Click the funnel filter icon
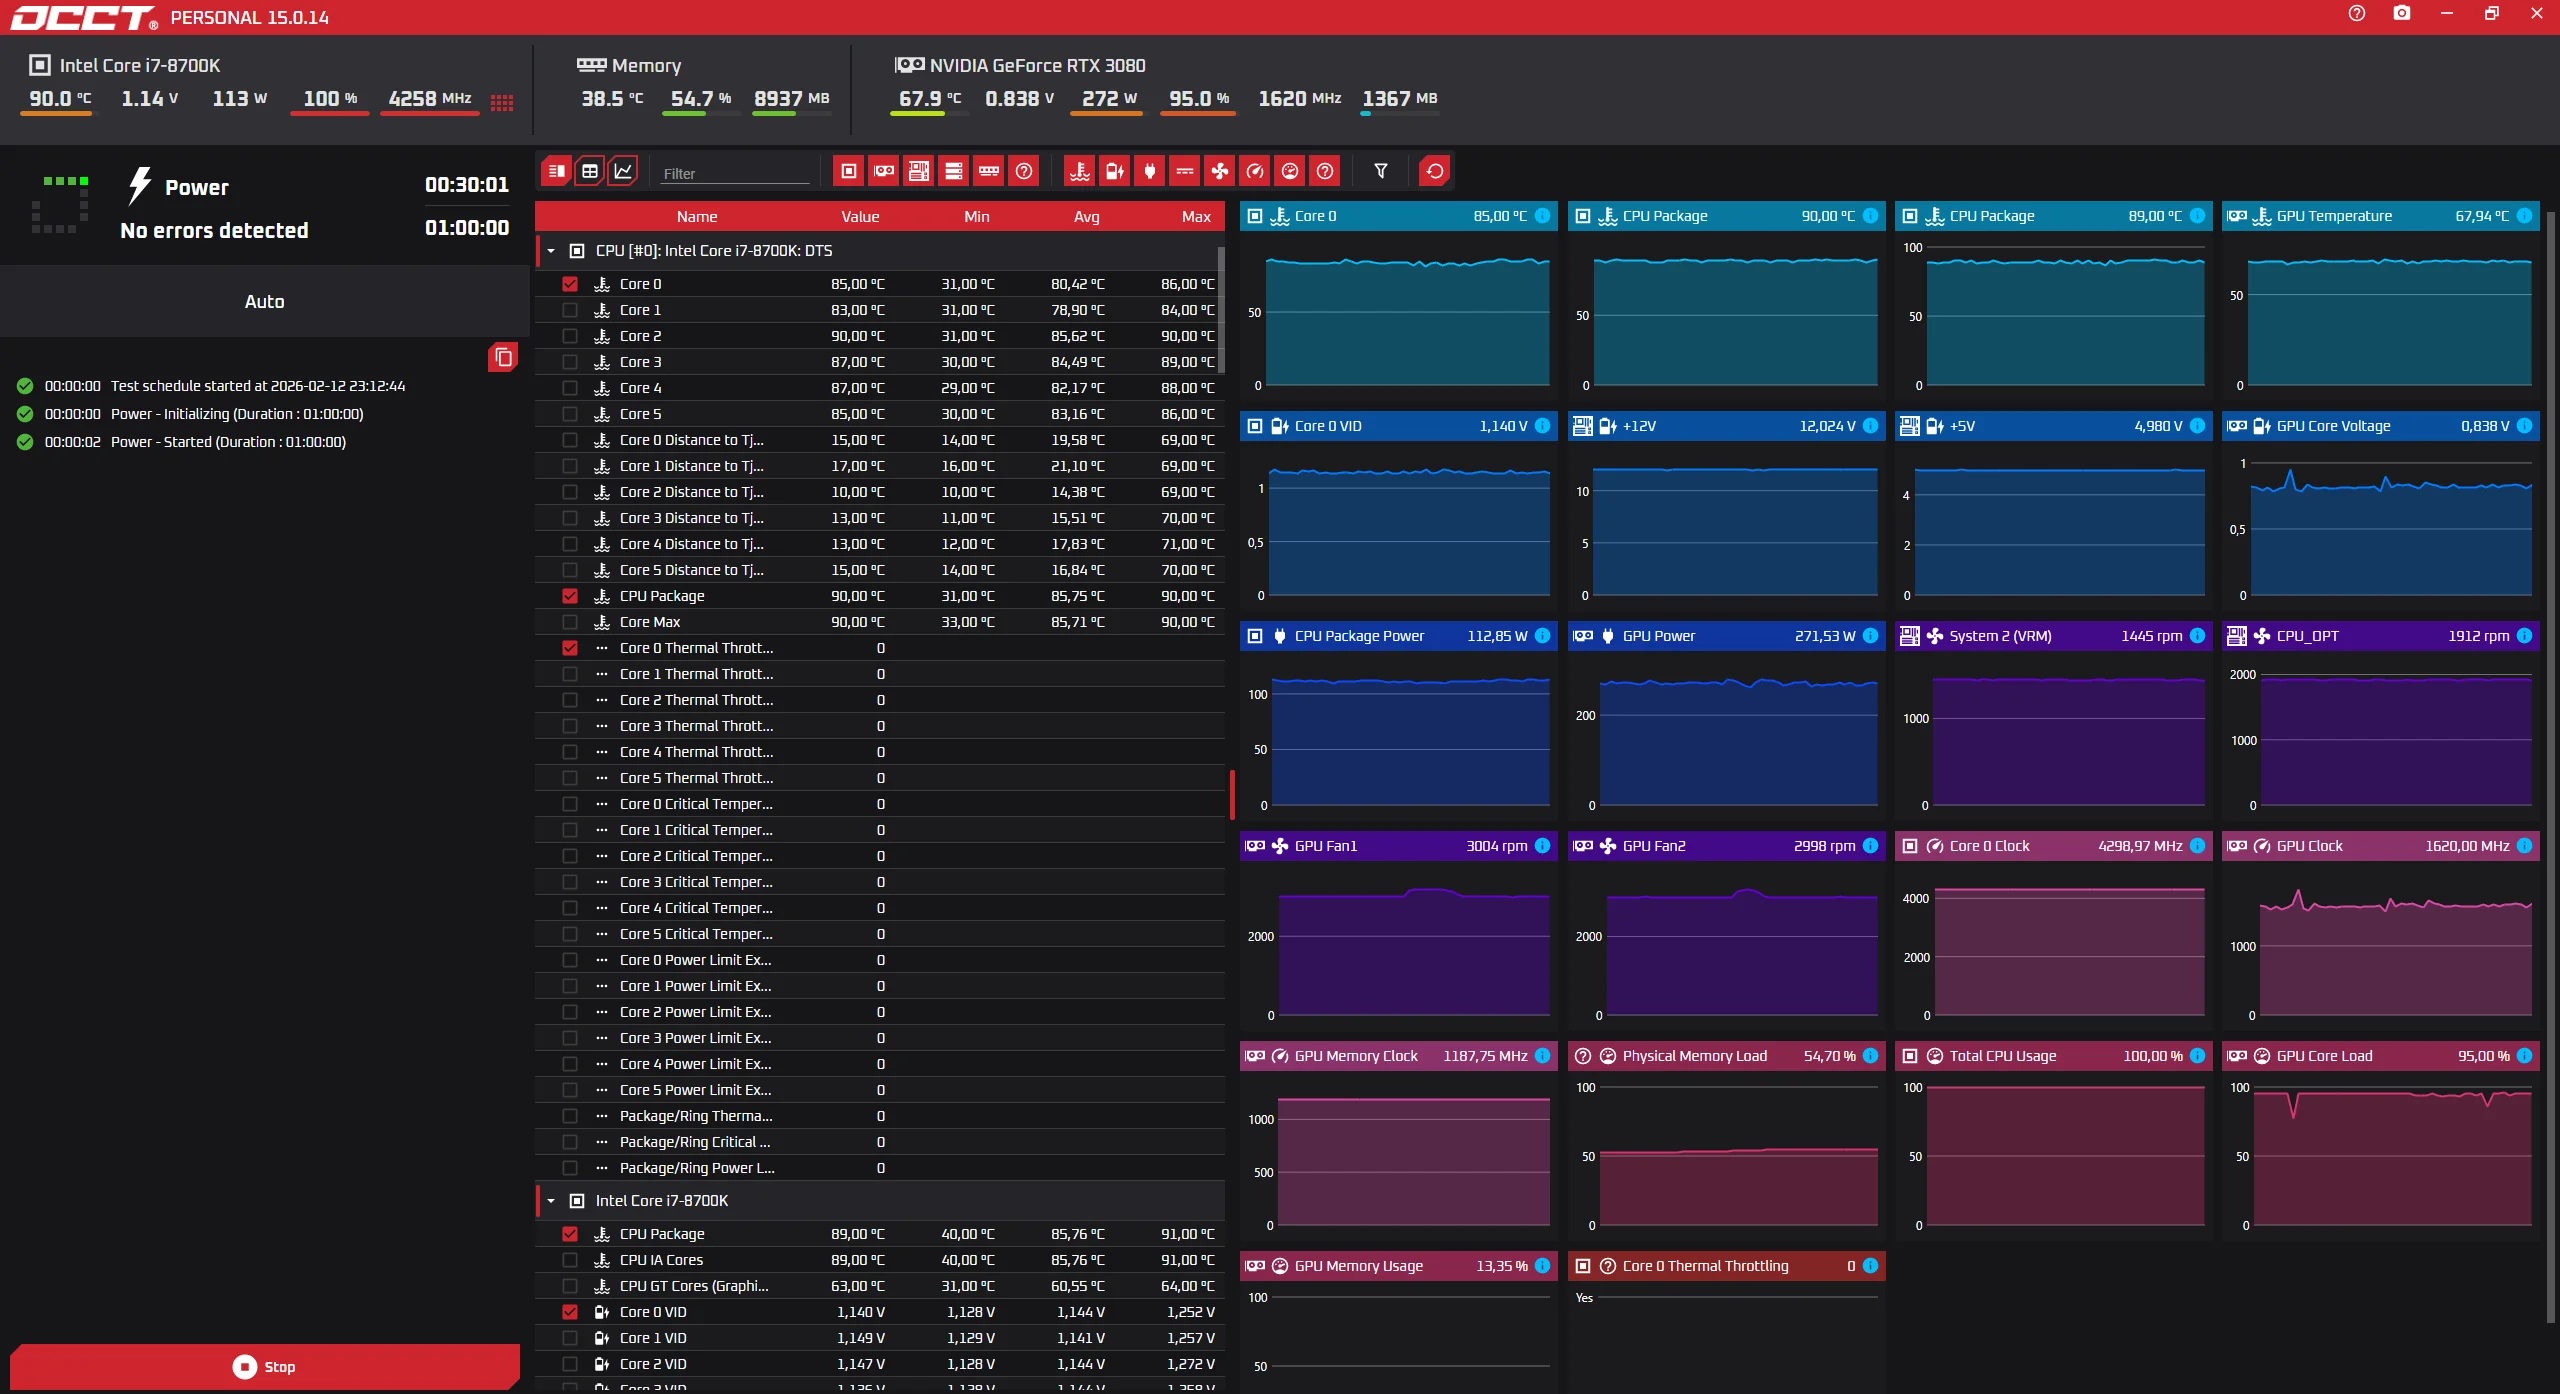The width and height of the screenshot is (2560, 1394). [1381, 171]
